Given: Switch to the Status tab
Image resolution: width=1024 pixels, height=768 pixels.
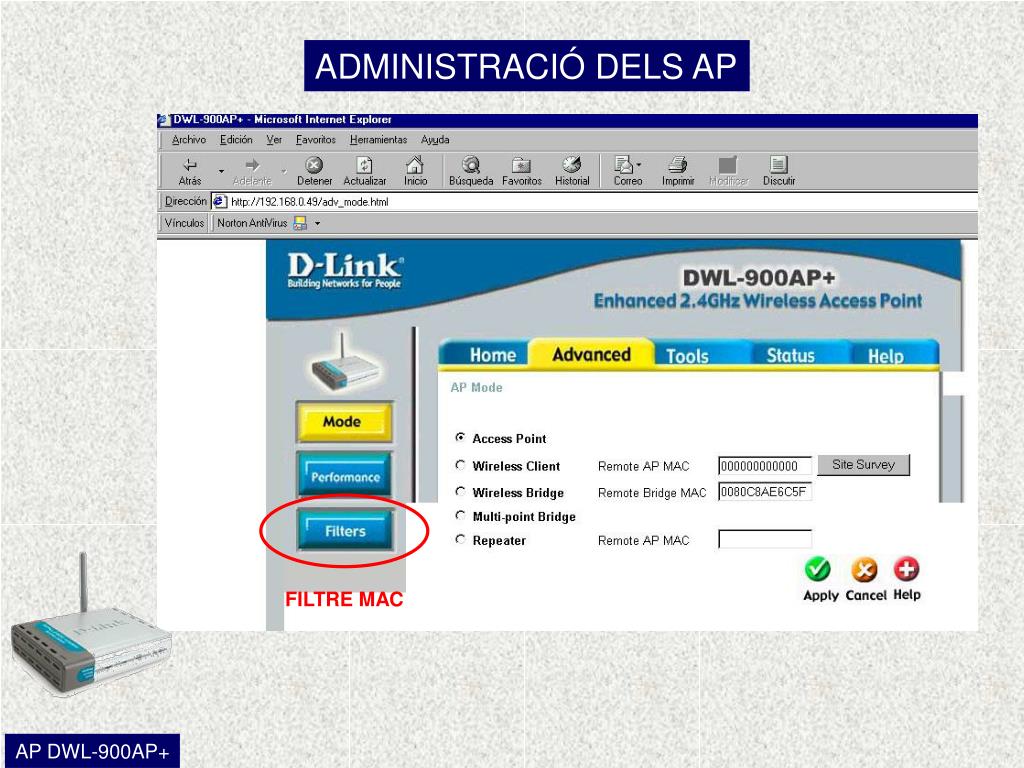Looking at the screenshot, I should point(790,355).
